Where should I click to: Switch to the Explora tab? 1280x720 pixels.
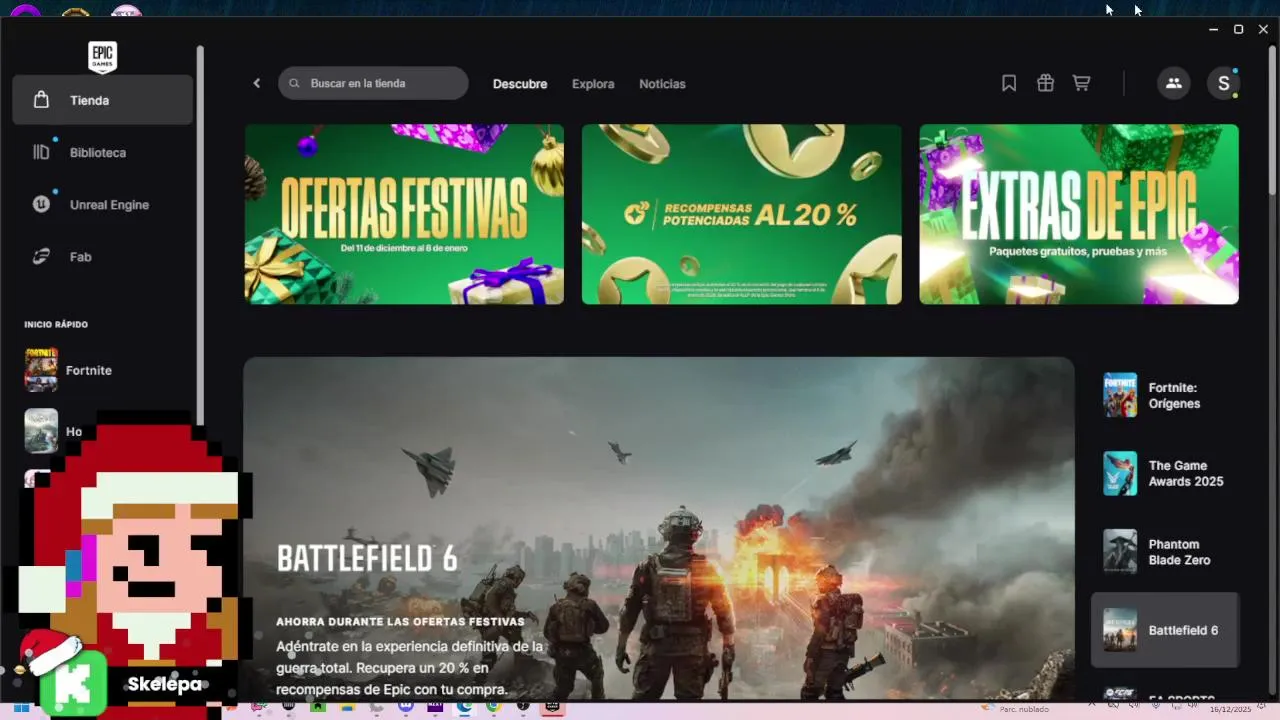tap(593, 84)
